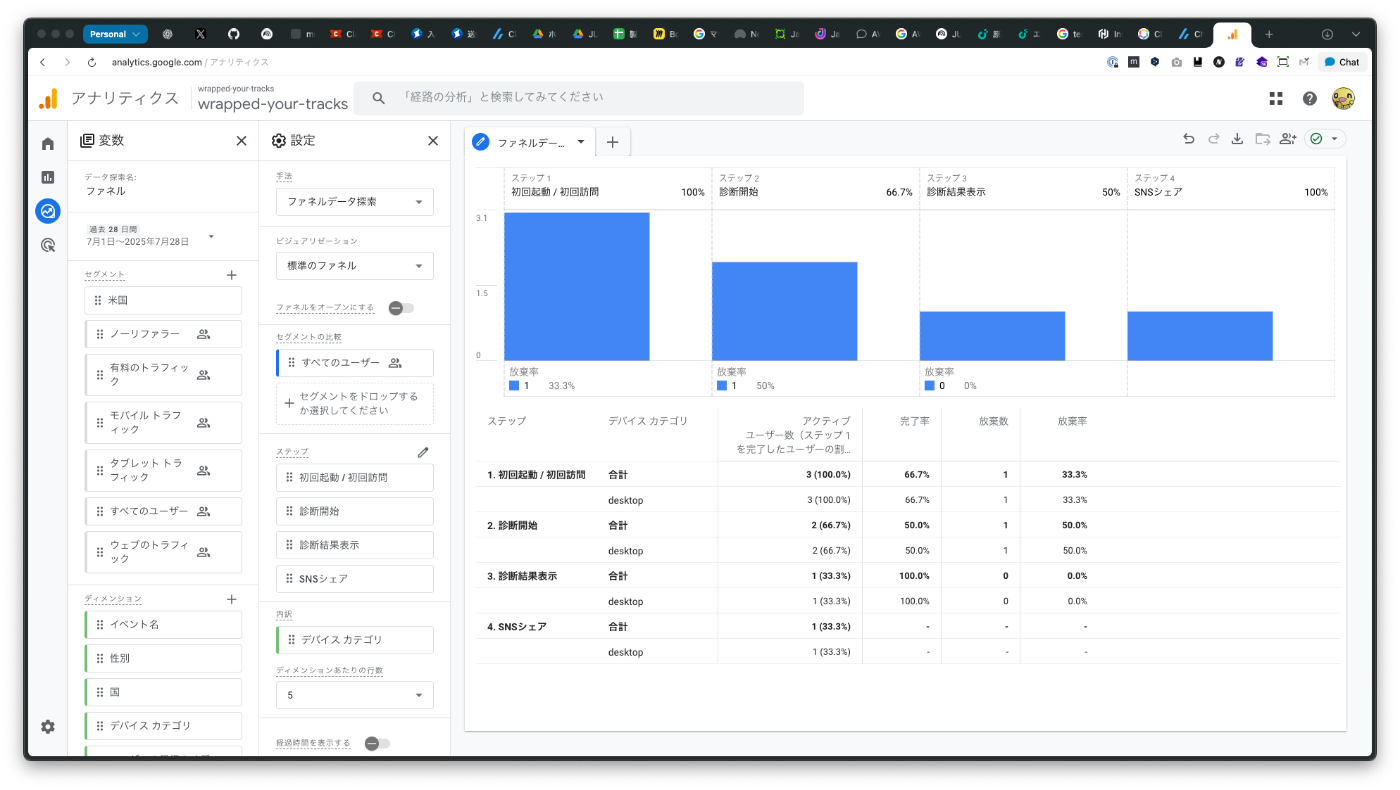Screen dimensions: 1400x790
Task: Select the タブレット トラフィック segment
Action: (x=163, y=470)
